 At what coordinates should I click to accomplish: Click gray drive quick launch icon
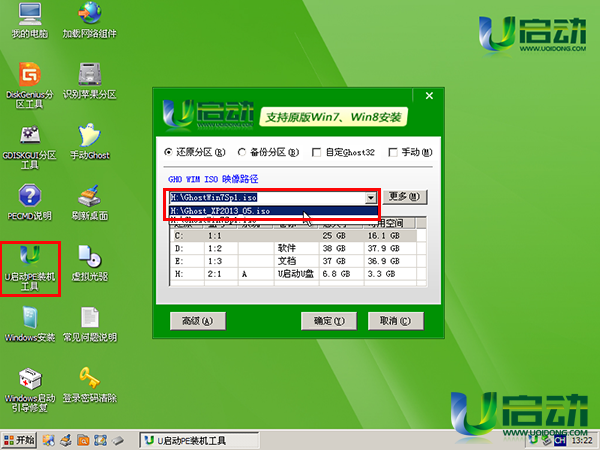point(118,440)
